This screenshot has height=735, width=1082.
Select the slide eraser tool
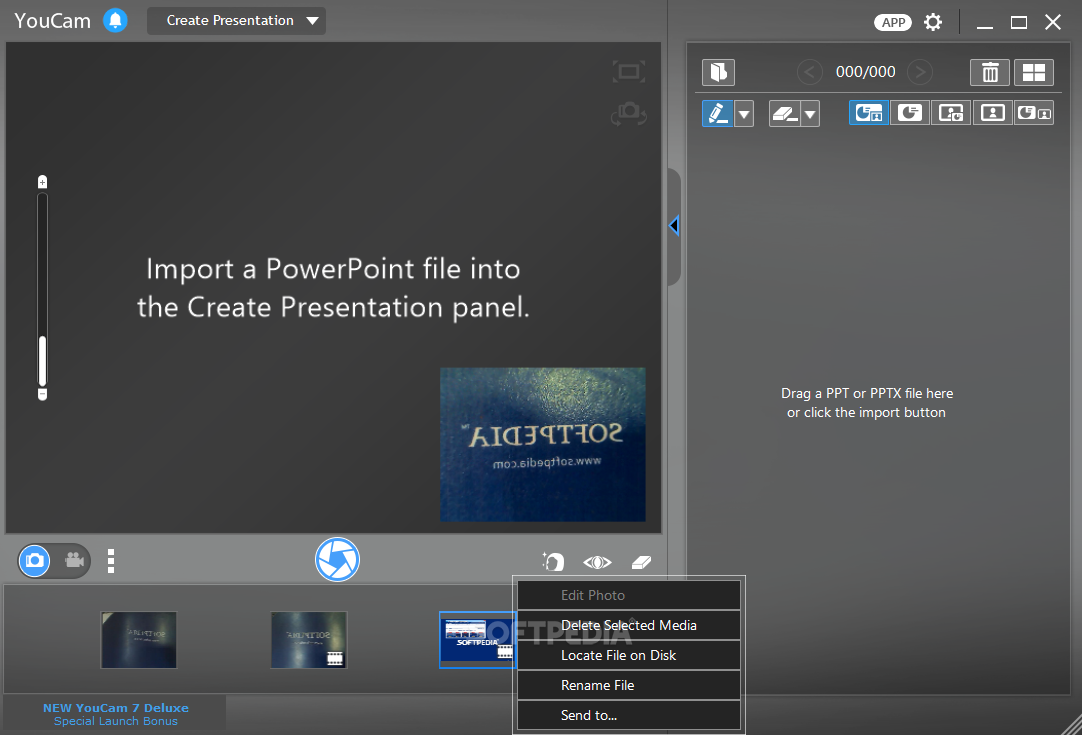(785, 114)
